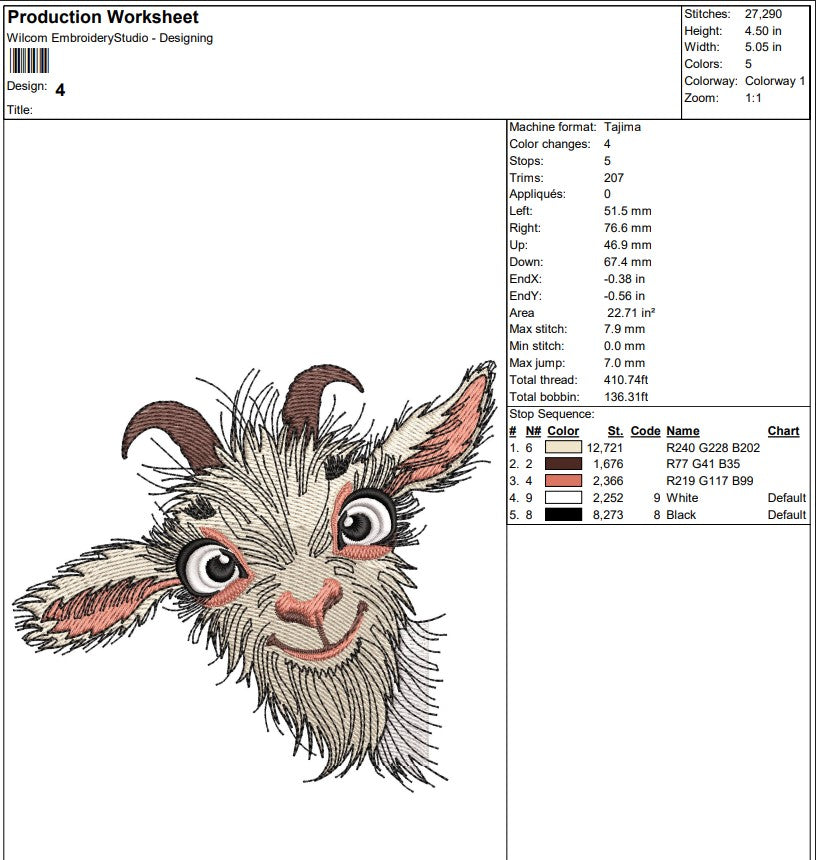Click the color name R77 G41 B35
816x860 pixels.
pyautogui.click(x=703, y=464)
